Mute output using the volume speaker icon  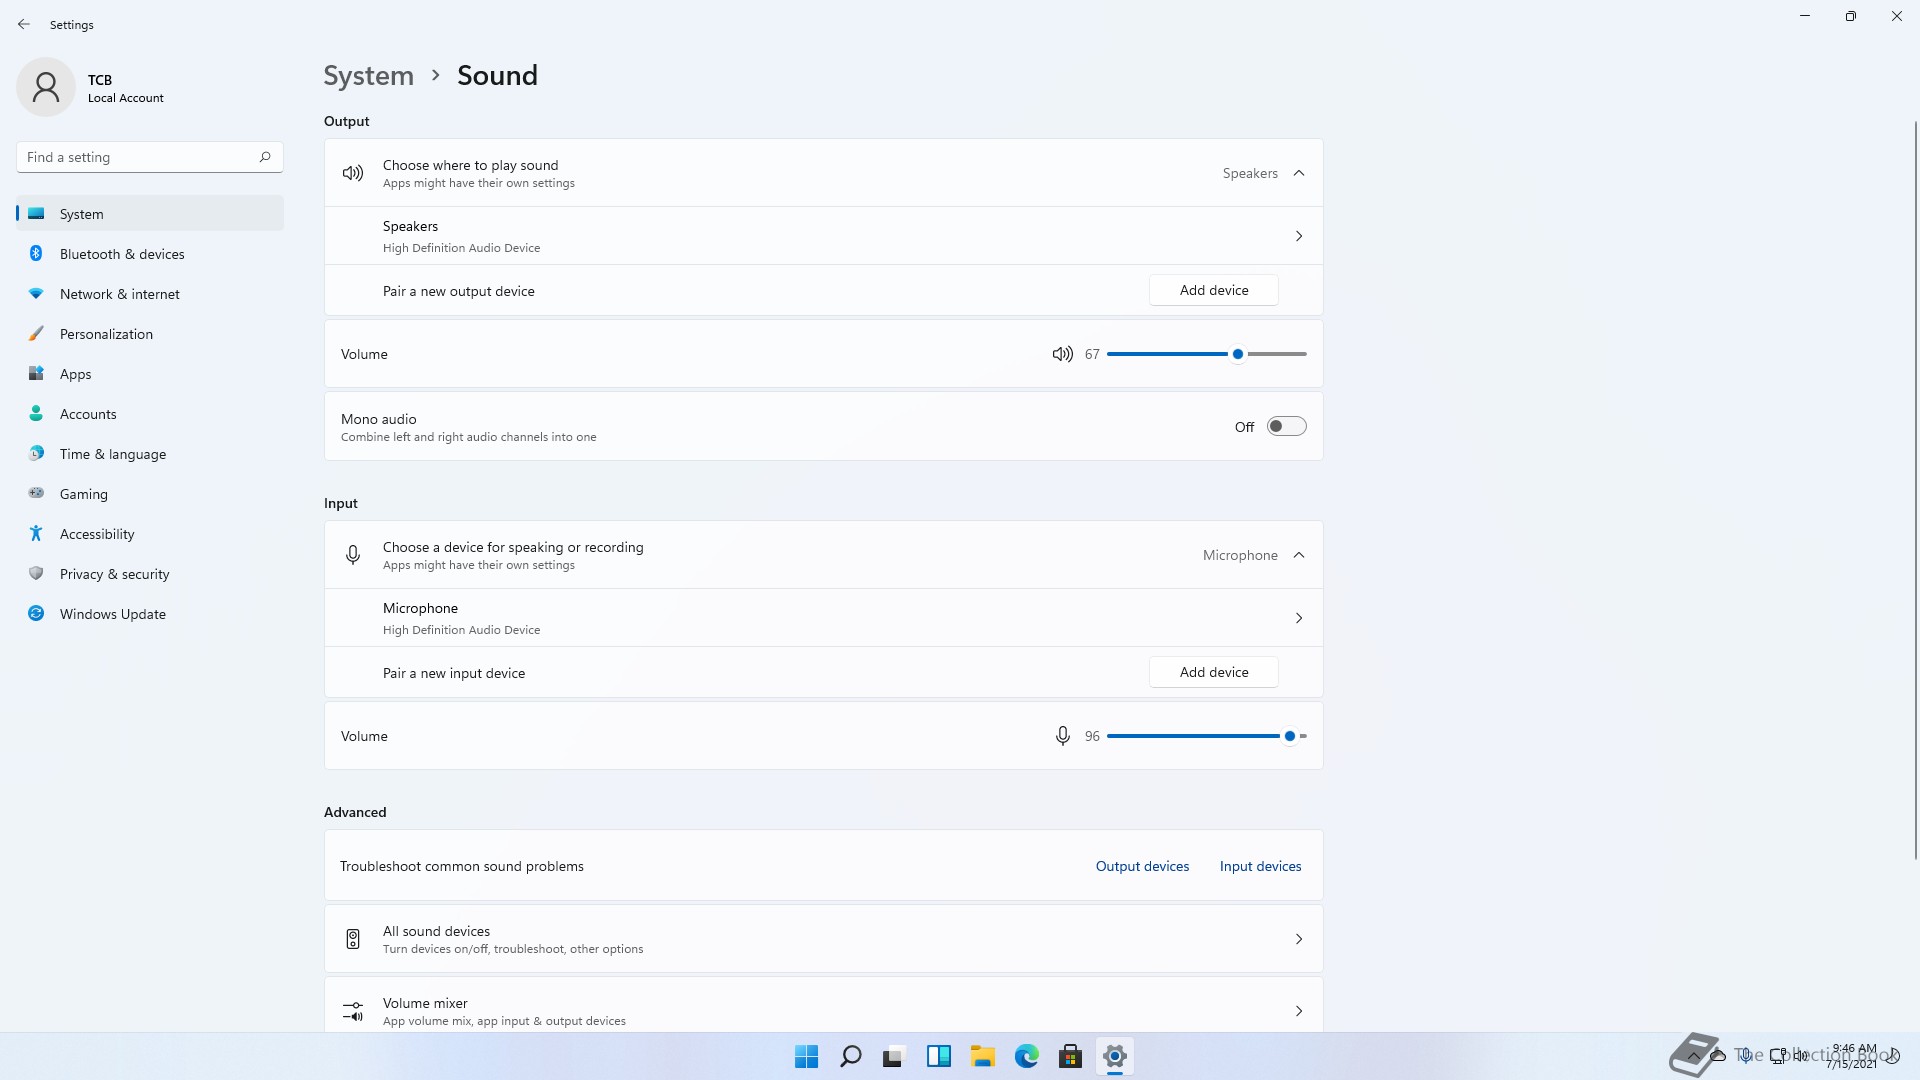click(1062, 354)
